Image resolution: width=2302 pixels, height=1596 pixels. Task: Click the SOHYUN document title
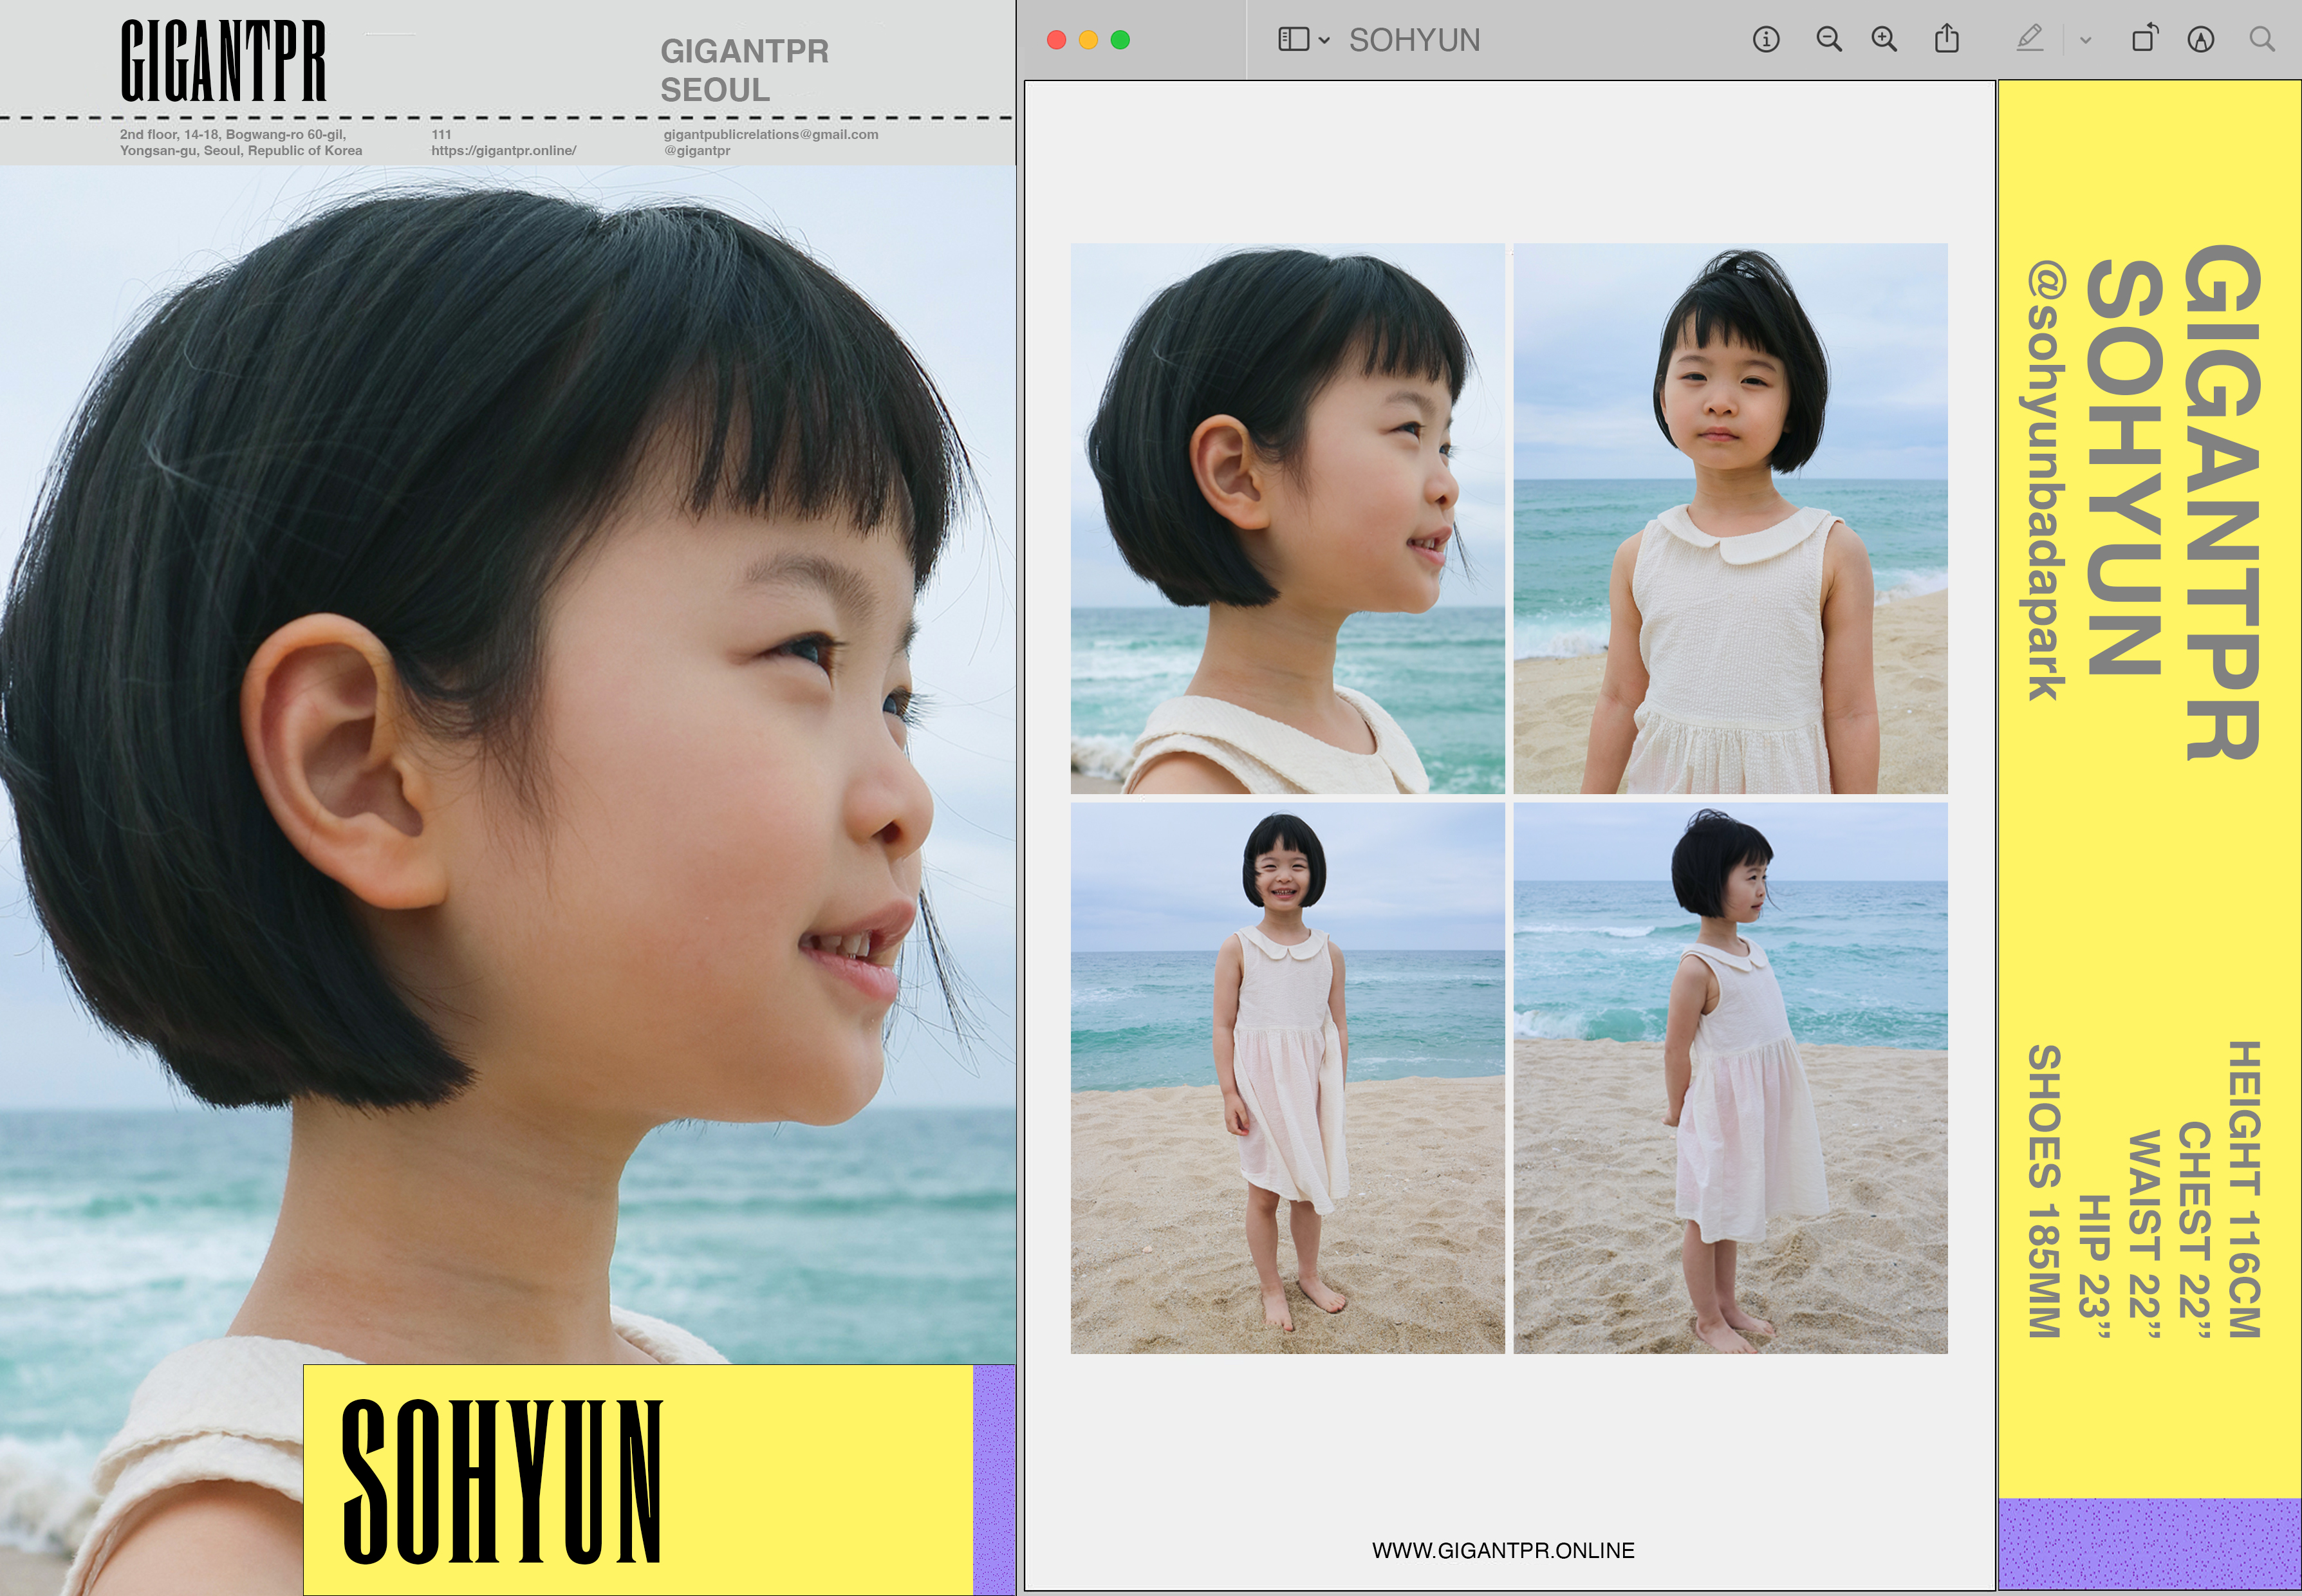tap(1414, 40)
